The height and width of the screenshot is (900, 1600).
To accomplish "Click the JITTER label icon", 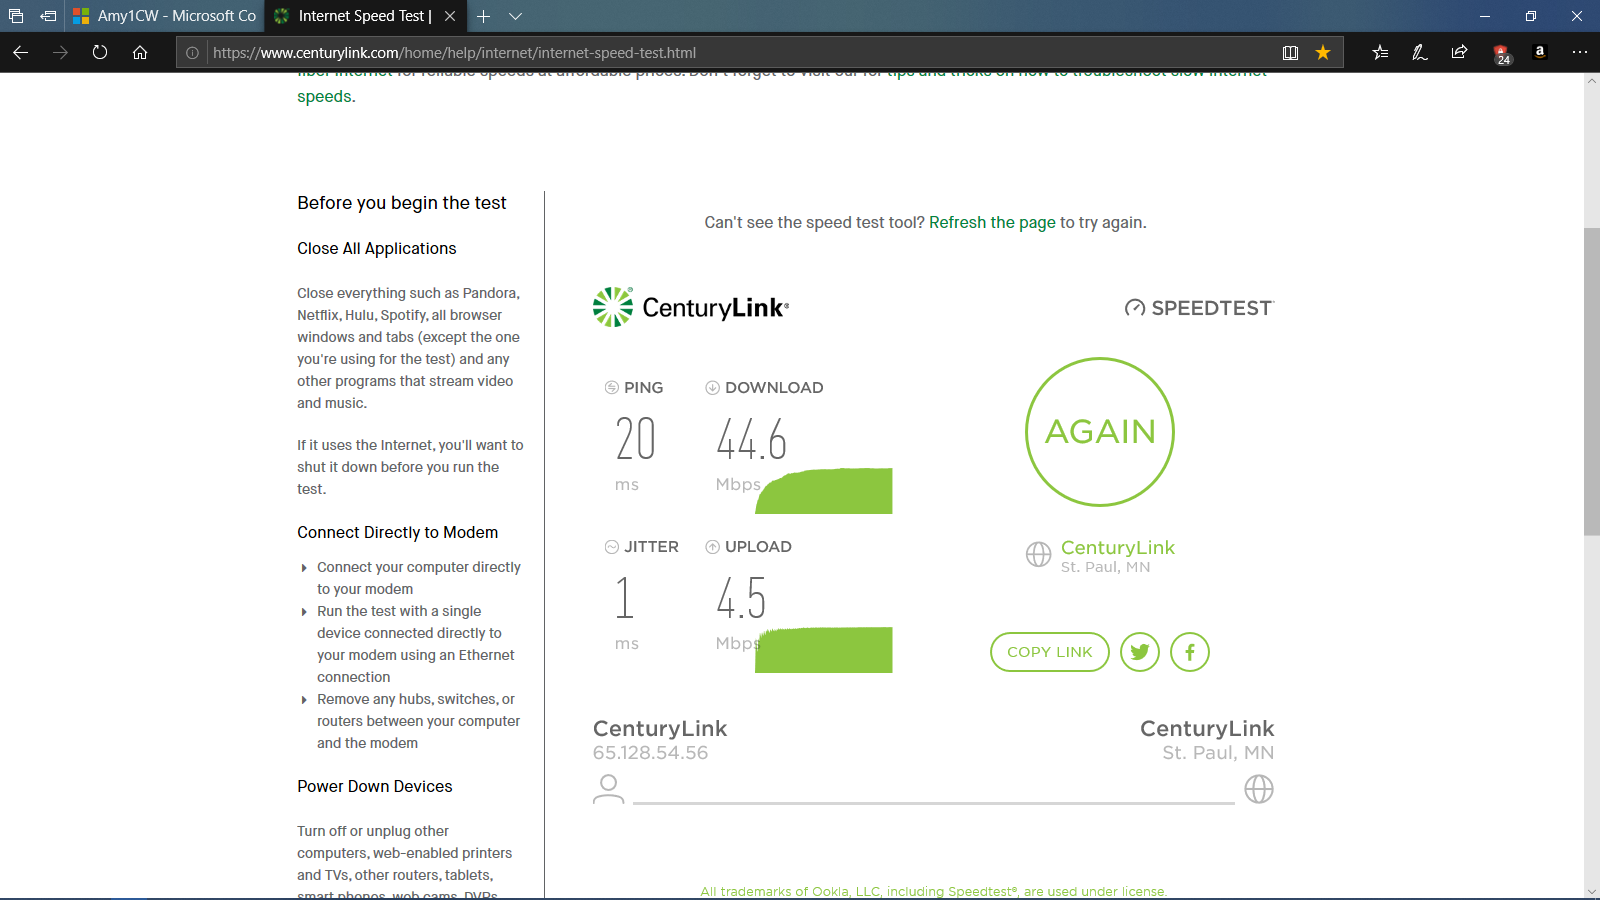I will point(612,546).
